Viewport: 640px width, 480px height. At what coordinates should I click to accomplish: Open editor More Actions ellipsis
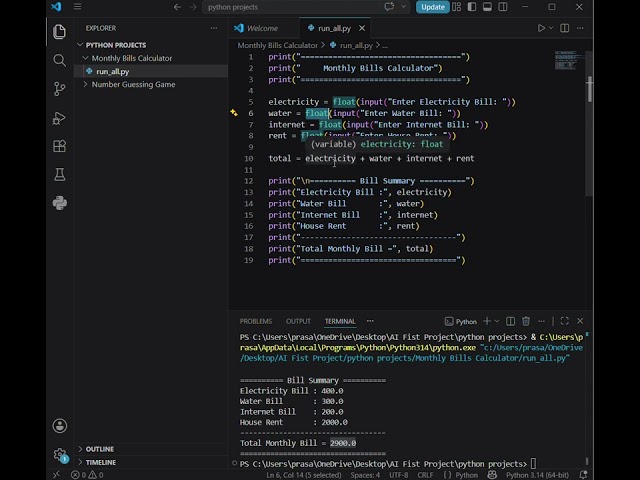(x=580, y=28)
